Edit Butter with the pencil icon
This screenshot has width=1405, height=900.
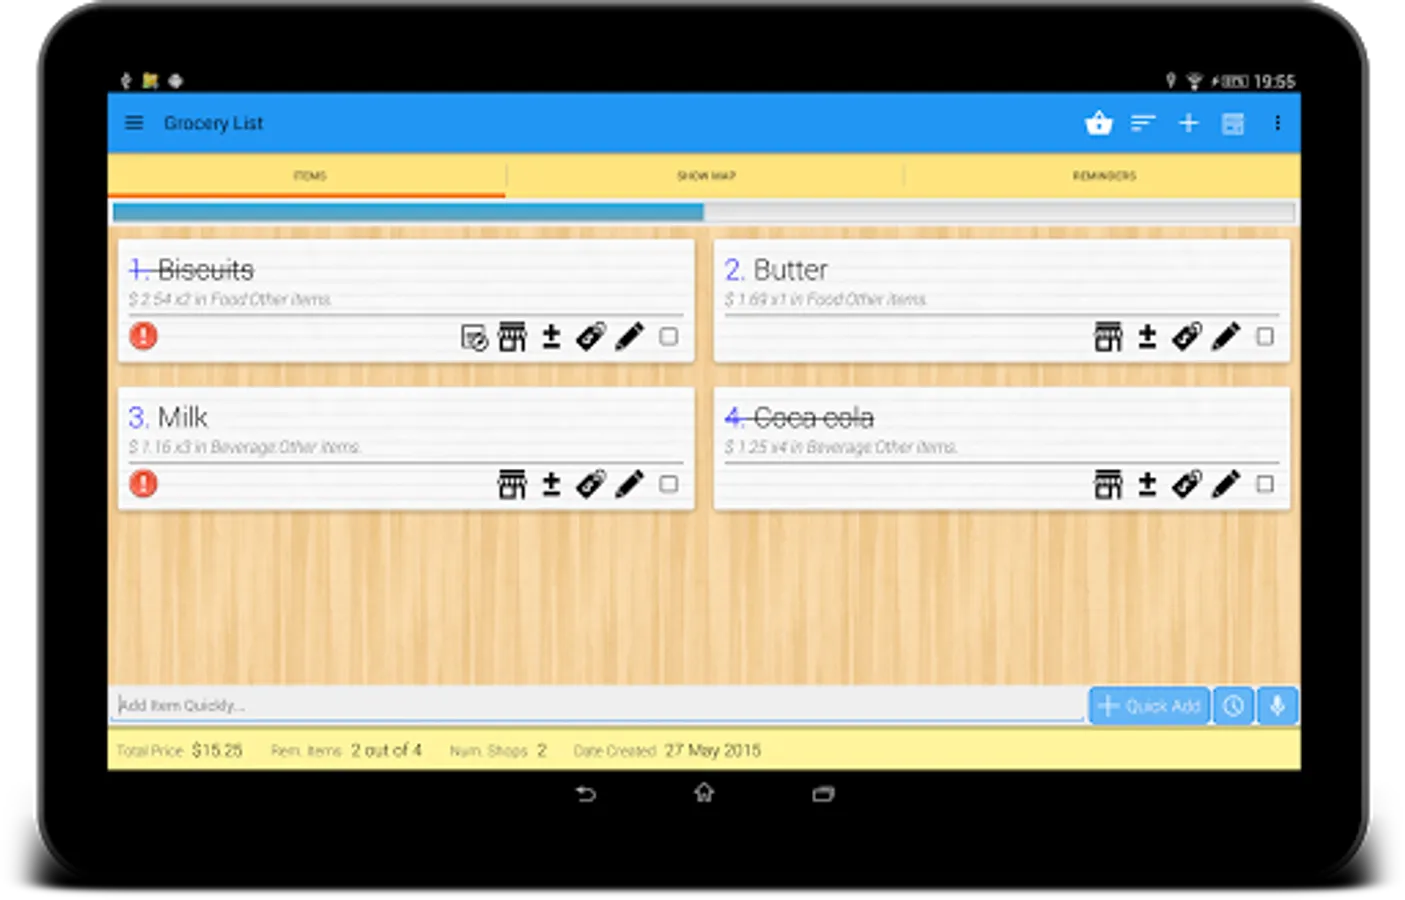1226,337
